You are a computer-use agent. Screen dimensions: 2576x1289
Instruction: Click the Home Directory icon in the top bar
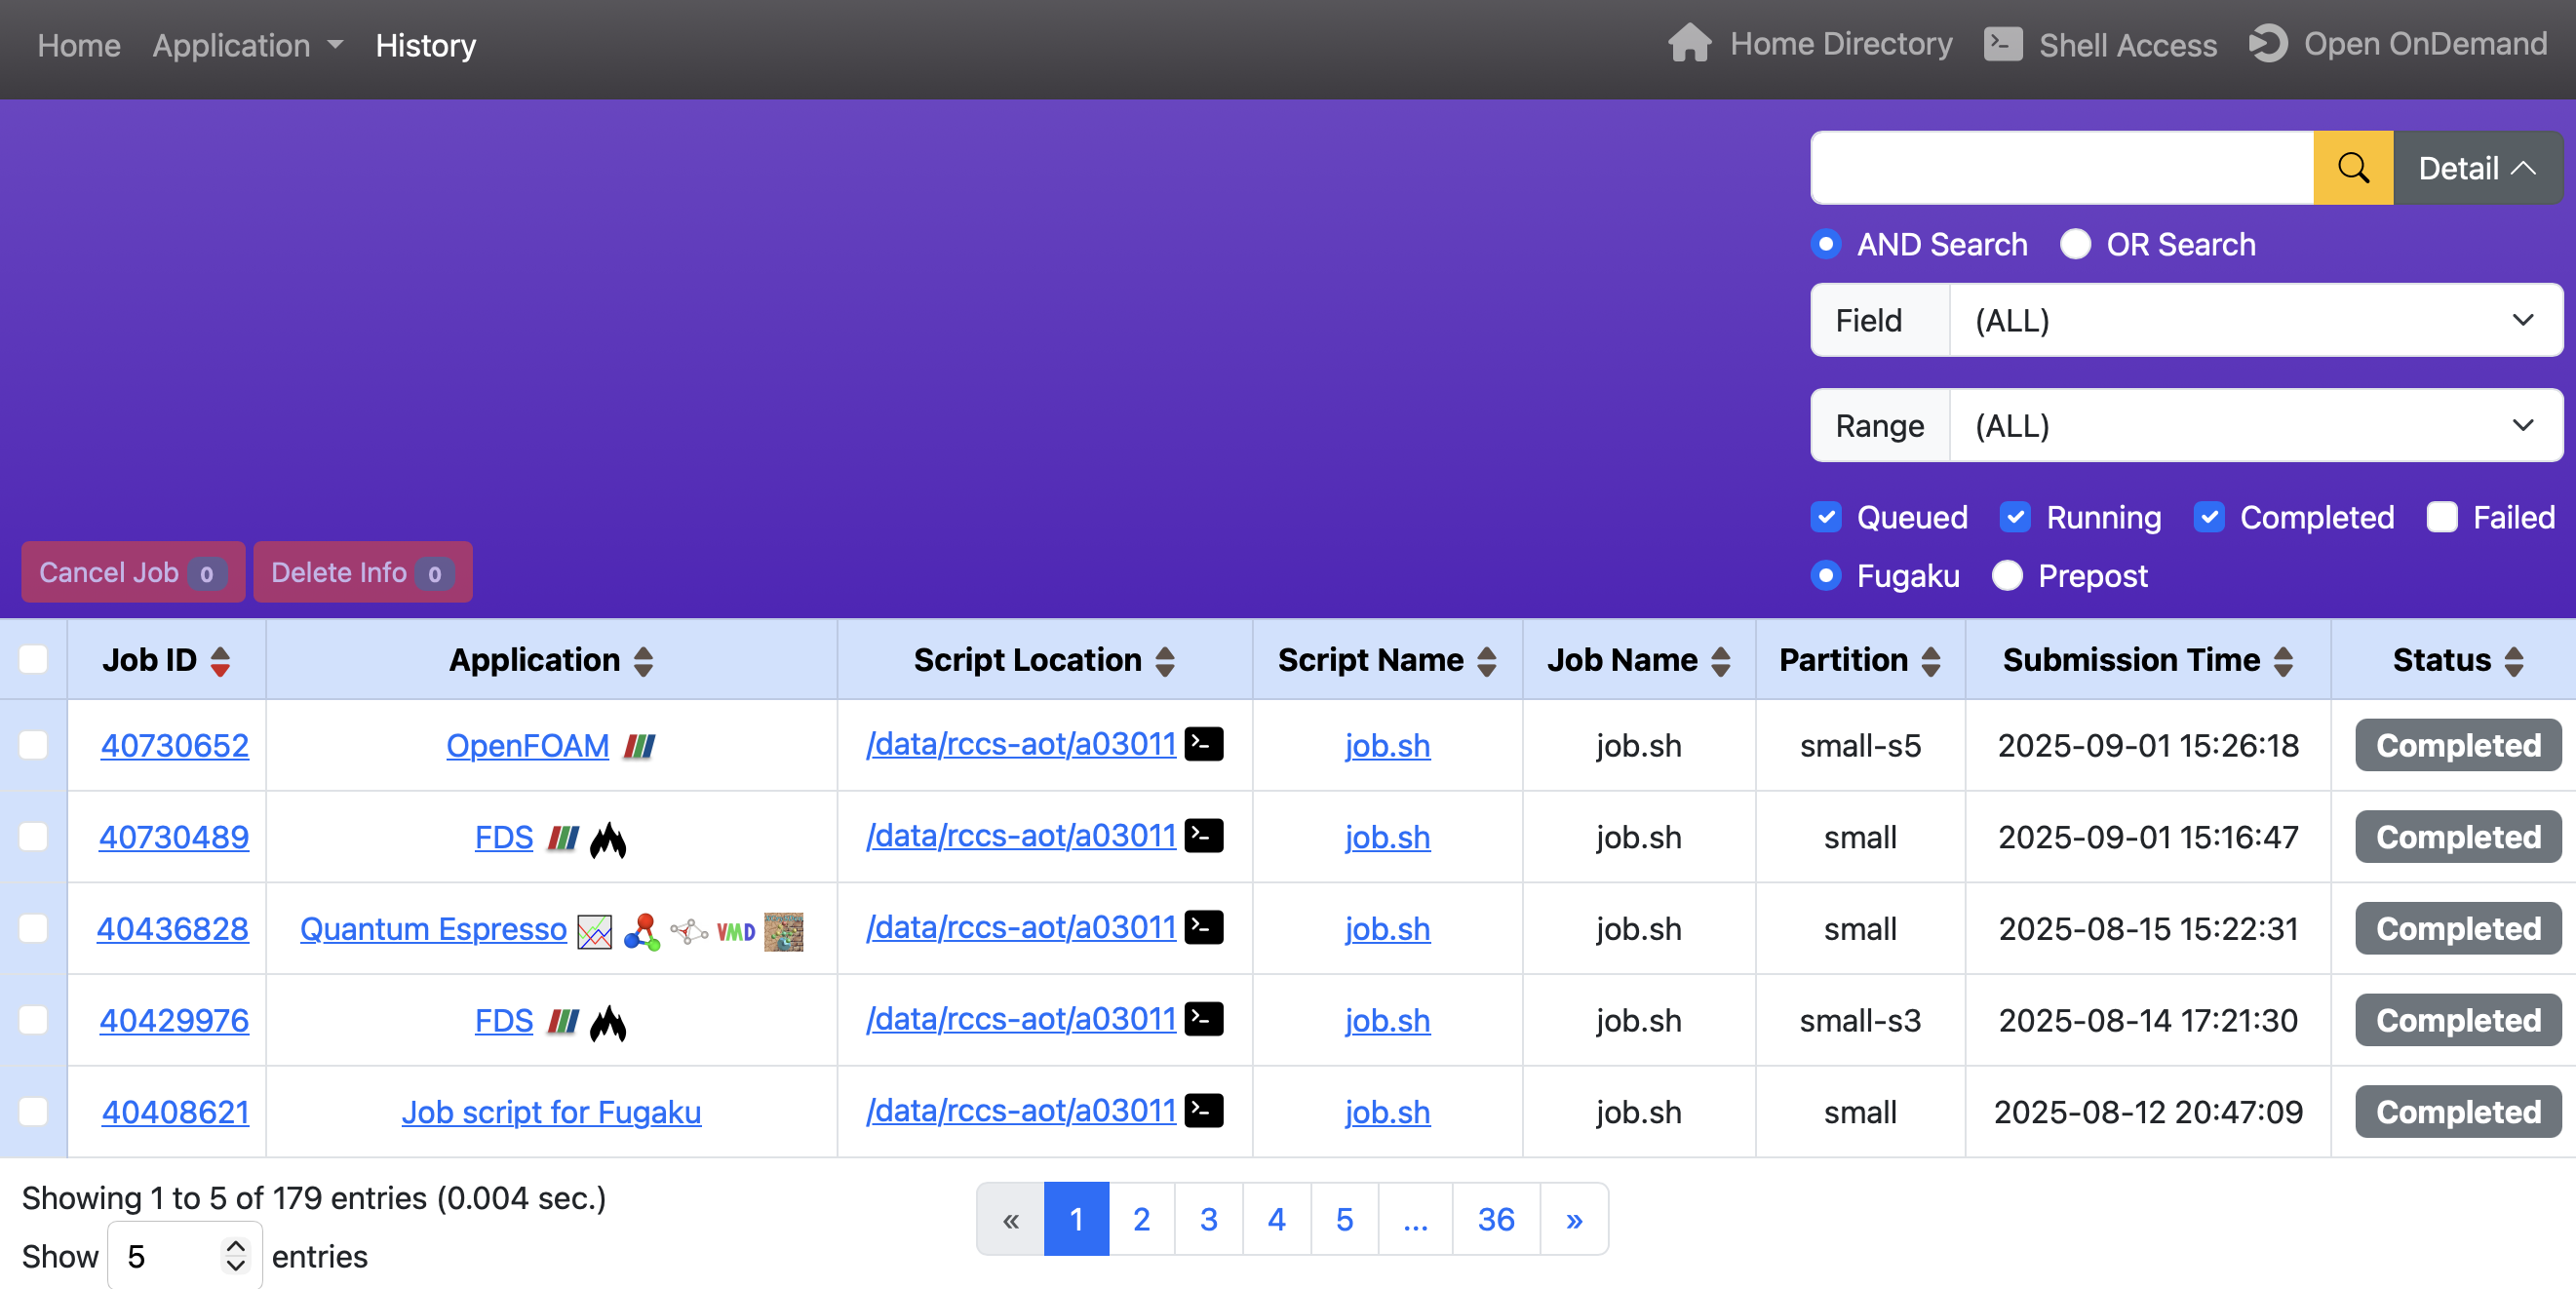(x=1689, y=44)
